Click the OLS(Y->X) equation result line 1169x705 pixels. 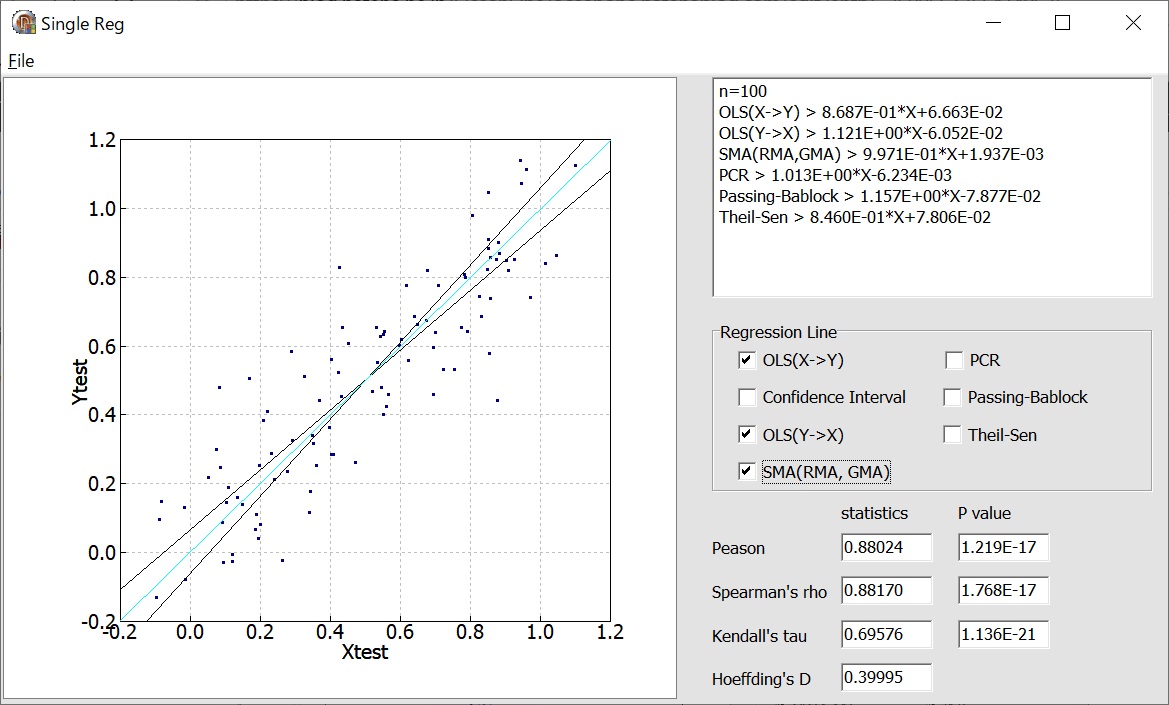pyautogui.click(x=860, y=133)
